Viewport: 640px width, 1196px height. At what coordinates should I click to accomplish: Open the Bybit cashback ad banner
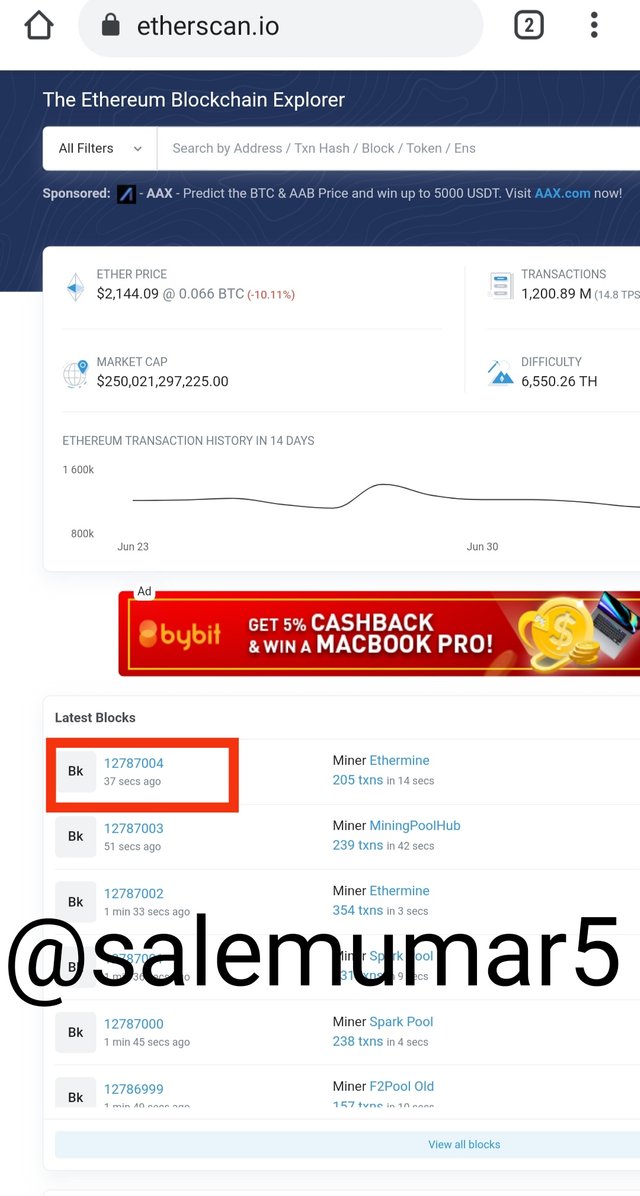(379, 633)
